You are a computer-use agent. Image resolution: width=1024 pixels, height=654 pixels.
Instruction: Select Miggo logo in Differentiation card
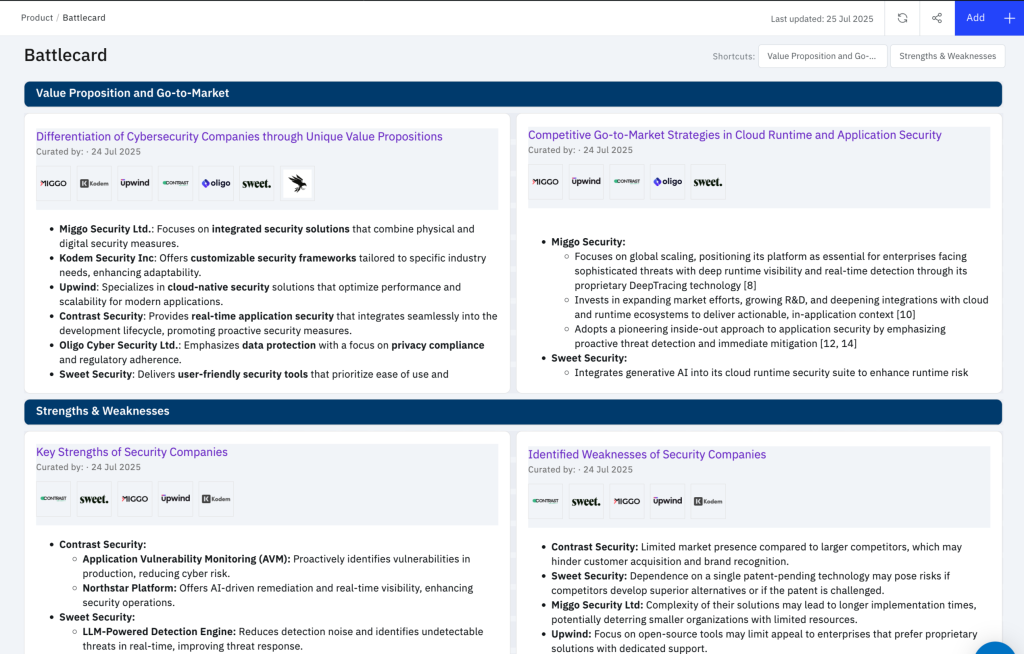click(54, 184)
